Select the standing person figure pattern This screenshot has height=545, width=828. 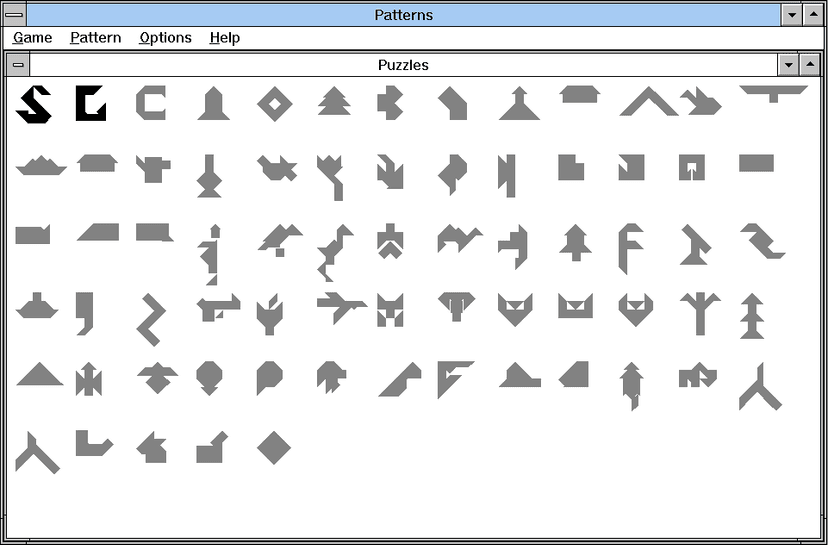(210, 255)
